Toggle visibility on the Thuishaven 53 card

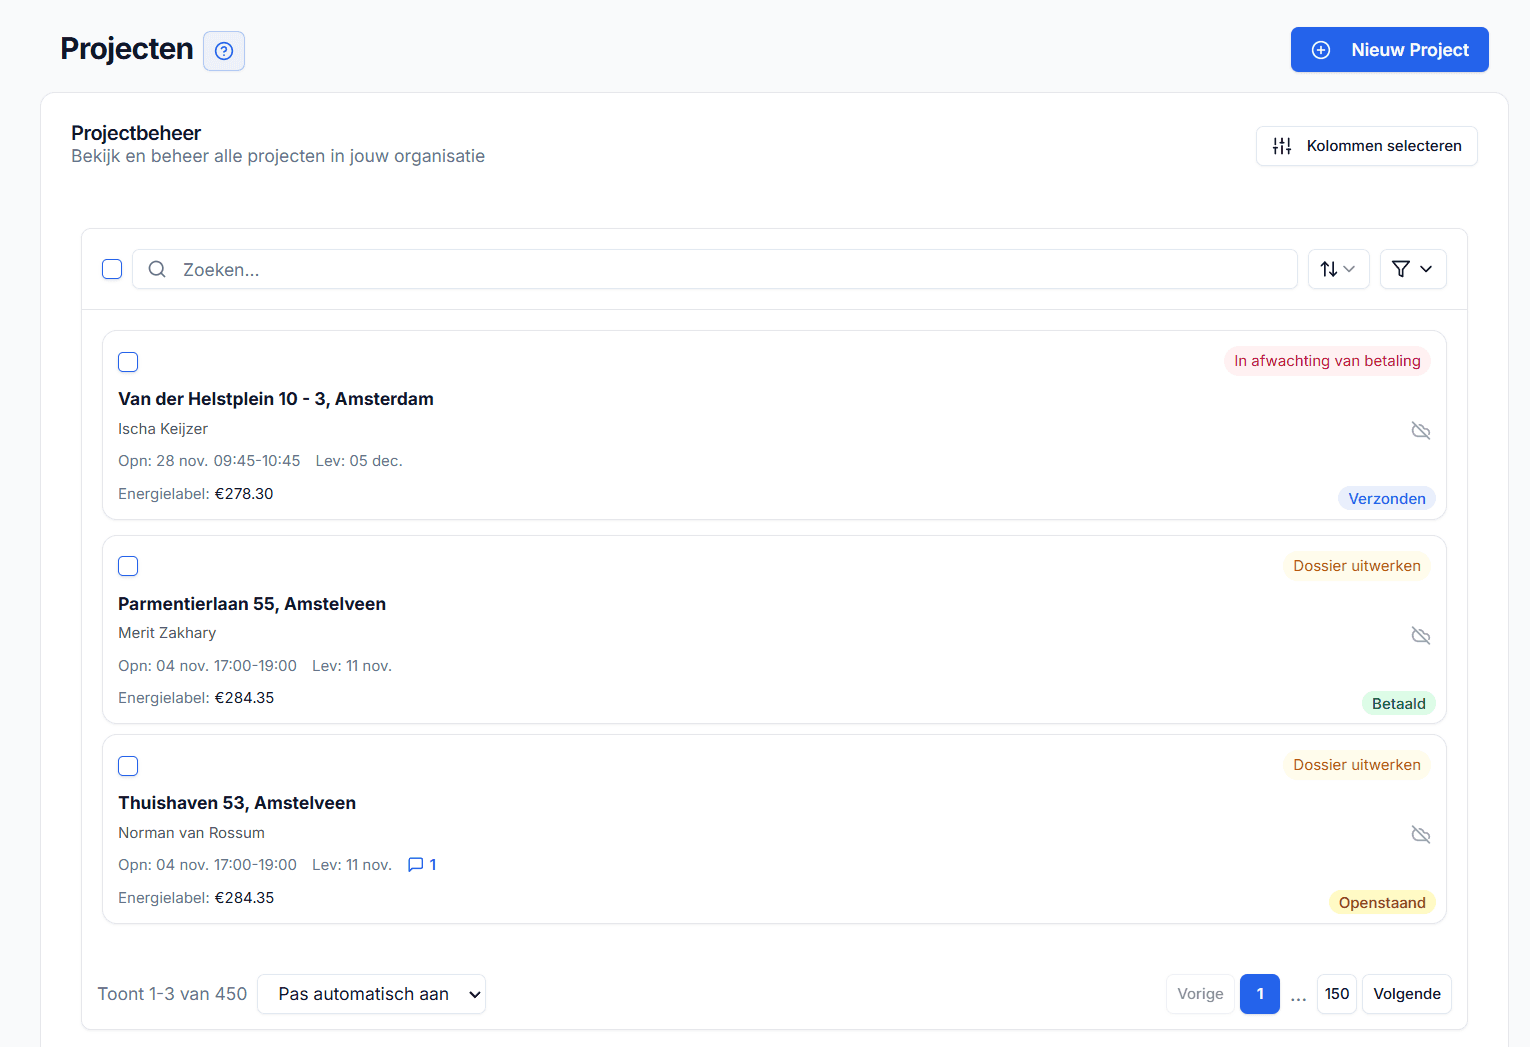1421,834
